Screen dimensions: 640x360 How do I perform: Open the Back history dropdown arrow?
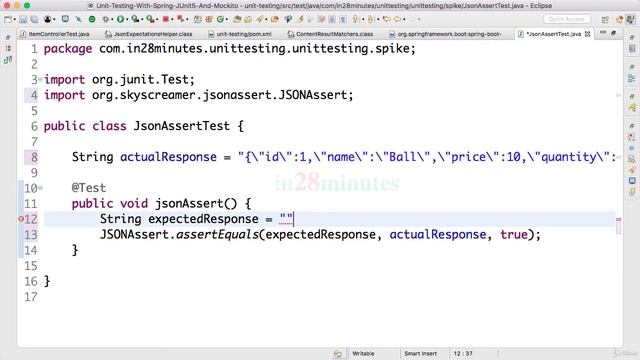click(x=404, y=20)
